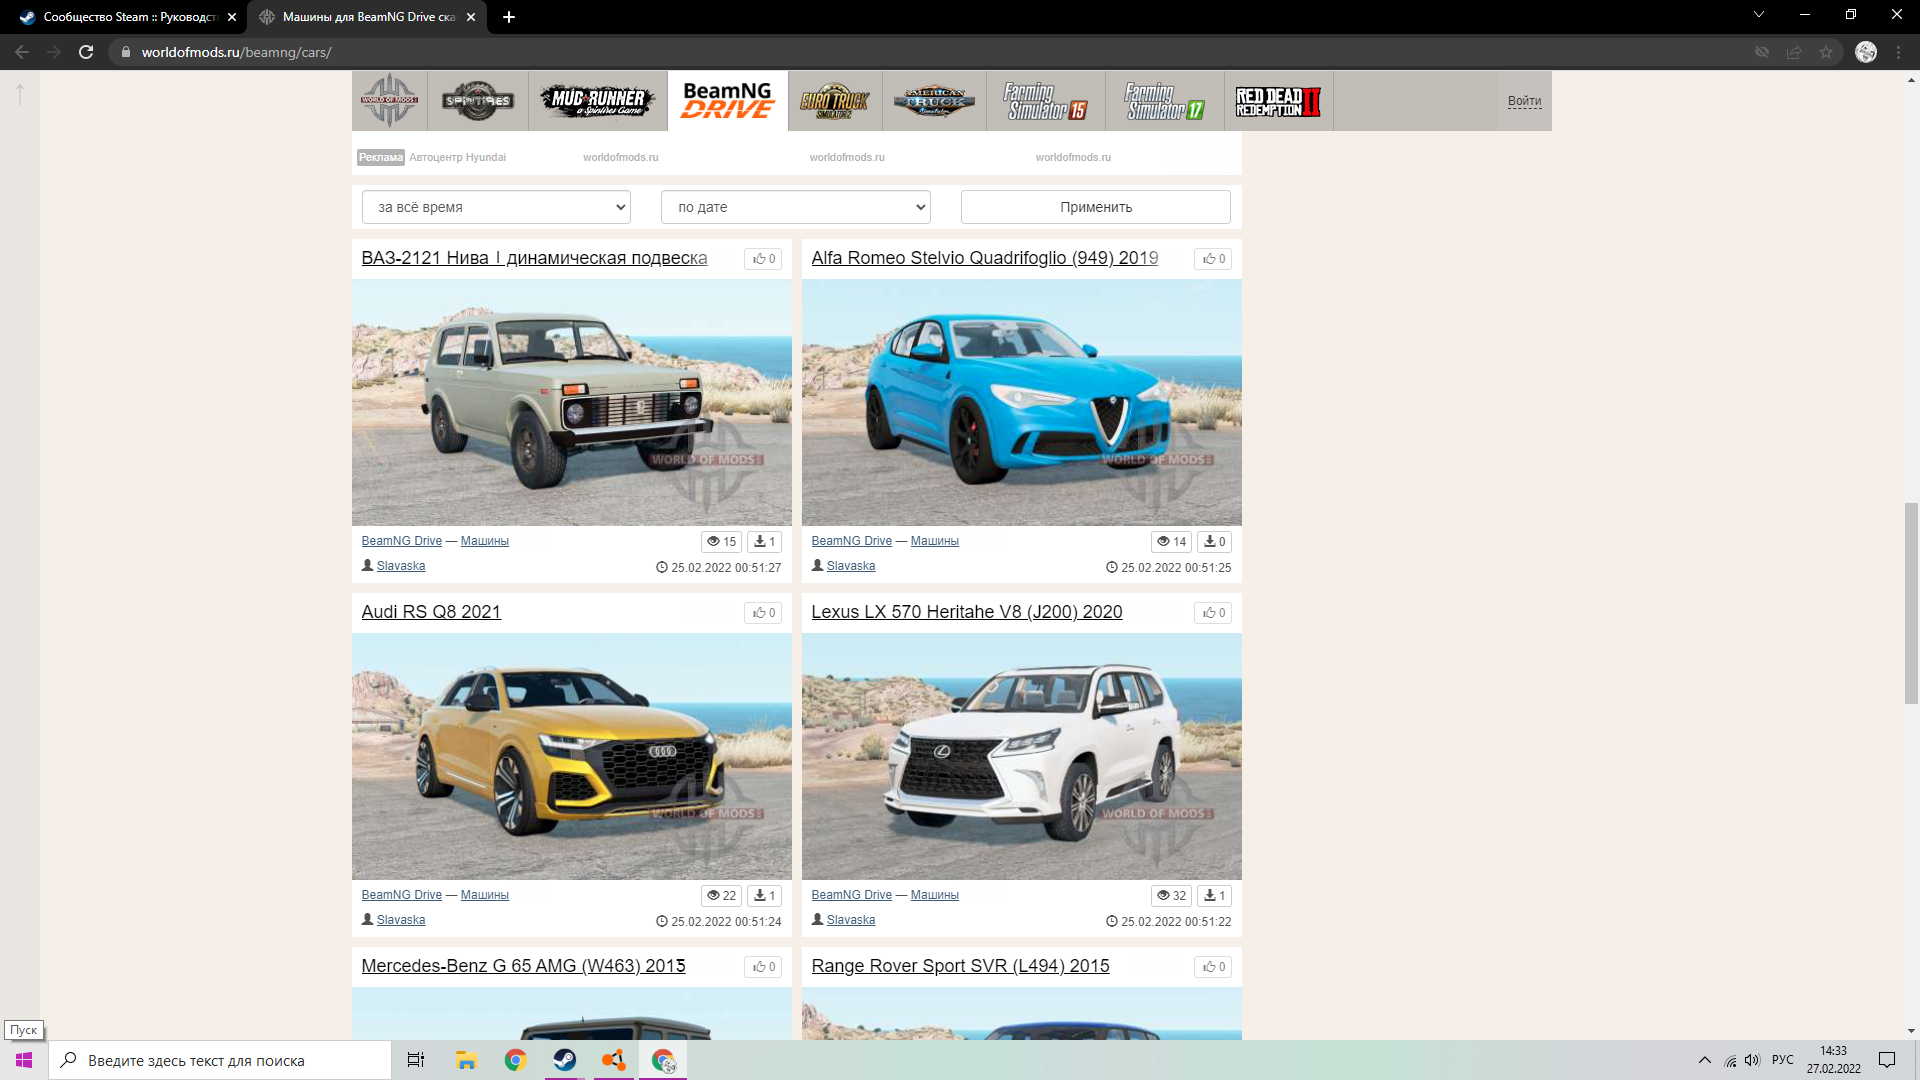Open Farming Simulator 17 section
Viewport: 1920px width, 1080px height.
point(1164,100)
